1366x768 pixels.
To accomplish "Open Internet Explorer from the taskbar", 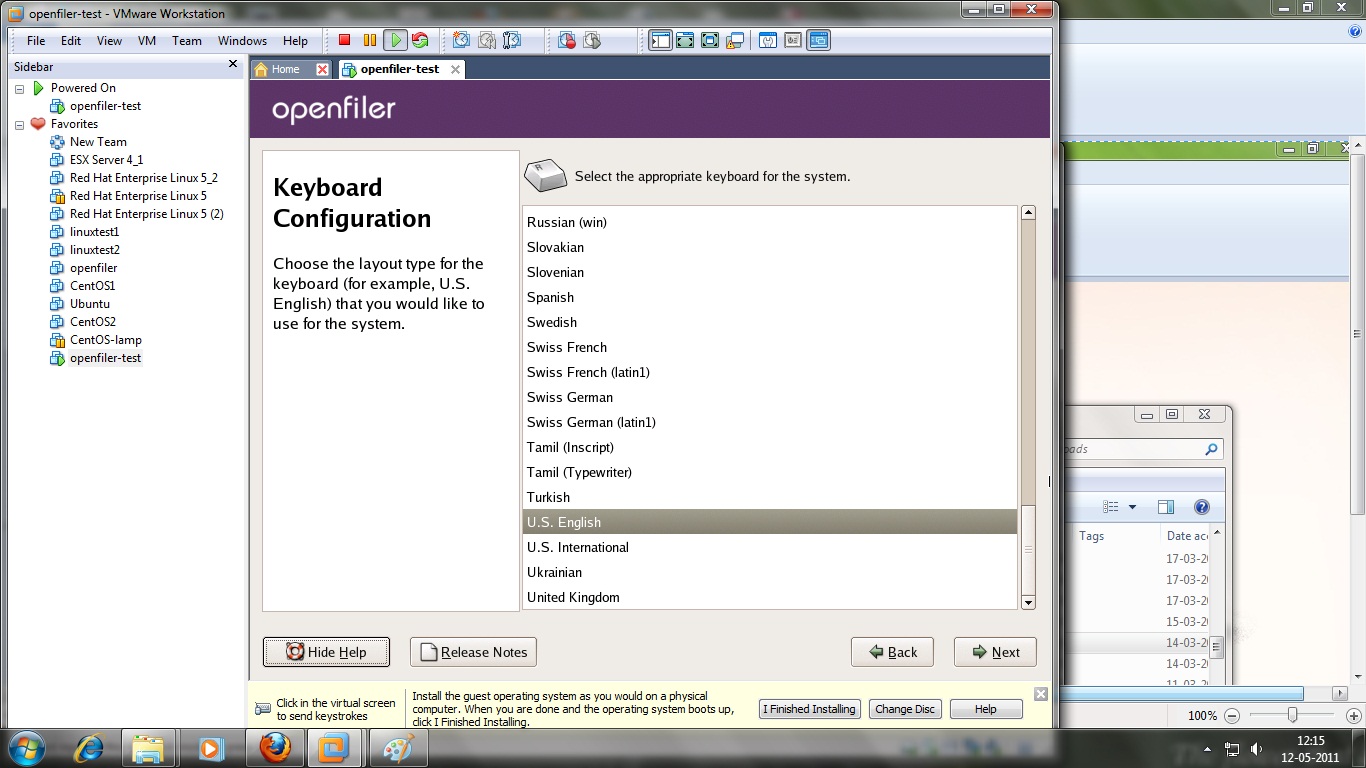I will pos(90,747).
